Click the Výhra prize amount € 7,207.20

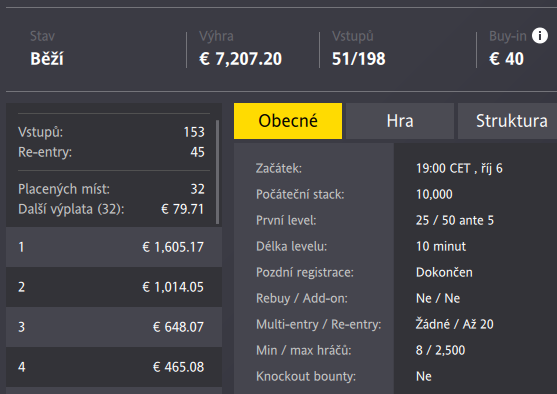pyautogui.click(x=240, y=59)
